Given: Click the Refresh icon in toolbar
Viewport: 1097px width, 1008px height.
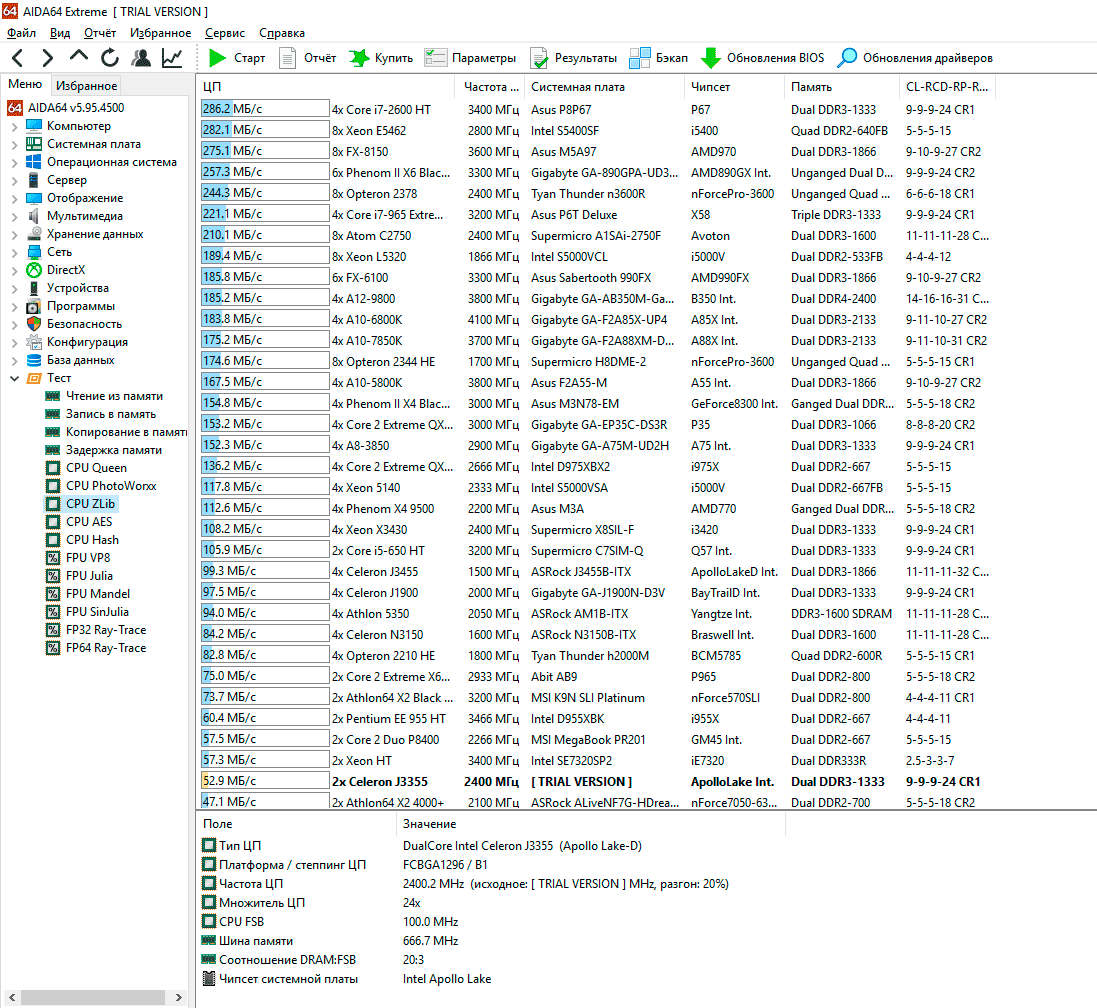Looking at the screenshot, I should click(110, 58).
